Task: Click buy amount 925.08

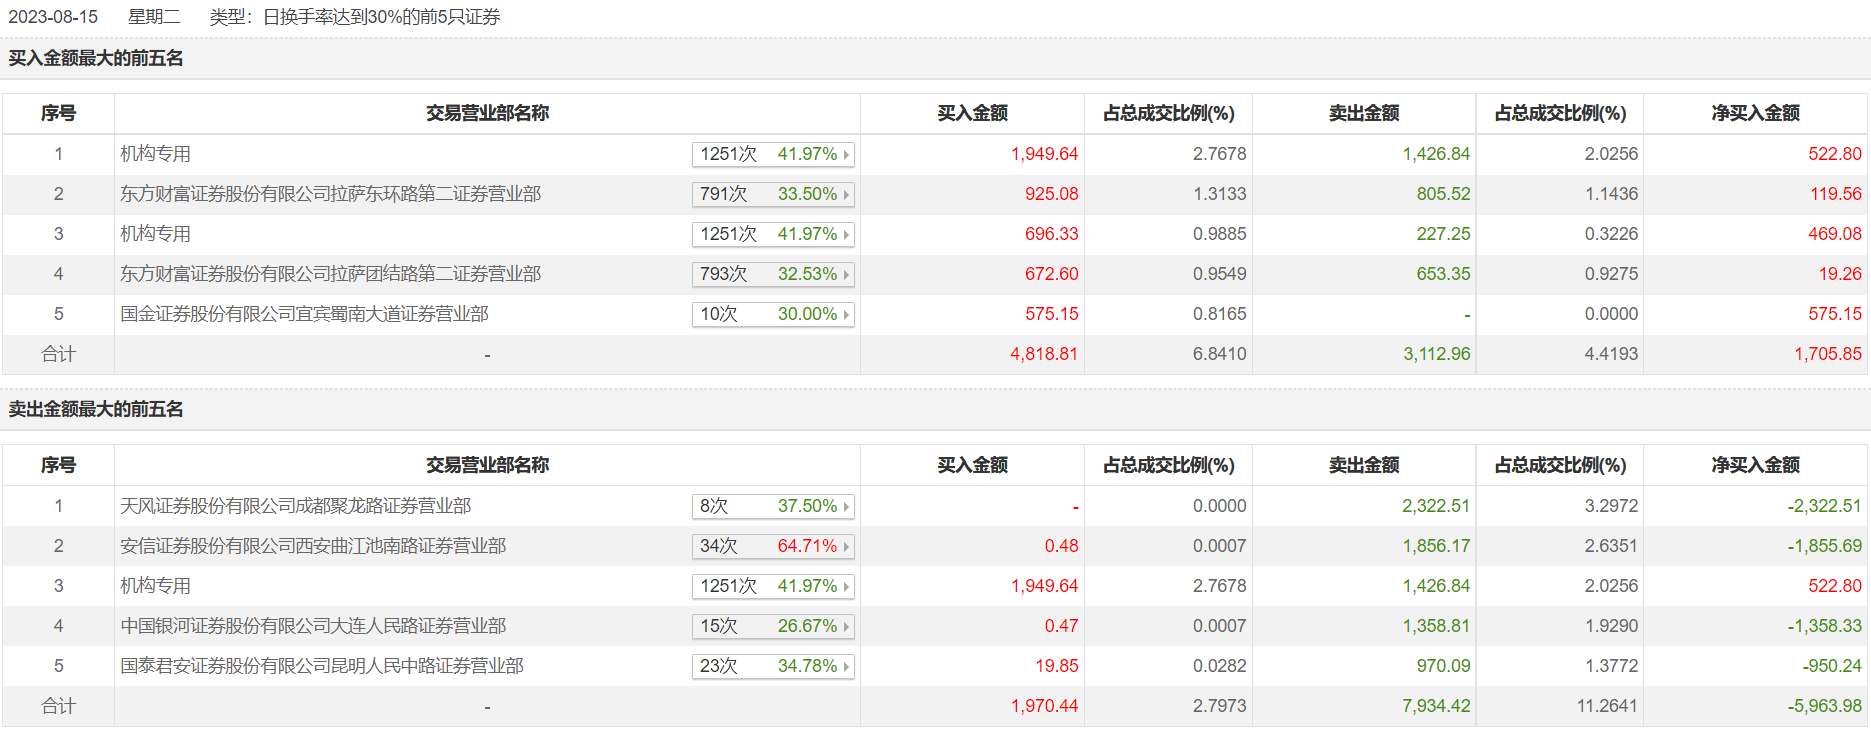Action: (1051, 194)
